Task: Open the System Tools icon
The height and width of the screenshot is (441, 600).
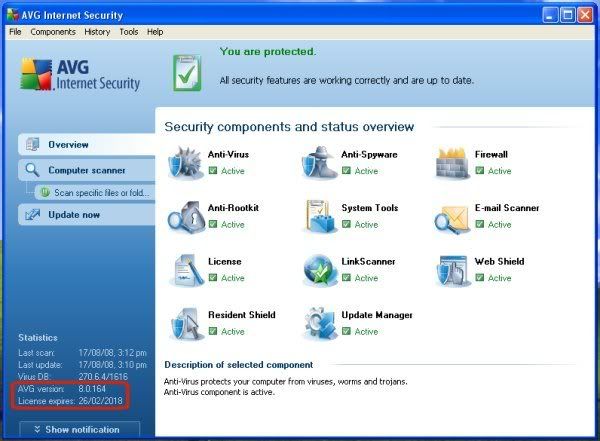Action: (x=320, y=216)
